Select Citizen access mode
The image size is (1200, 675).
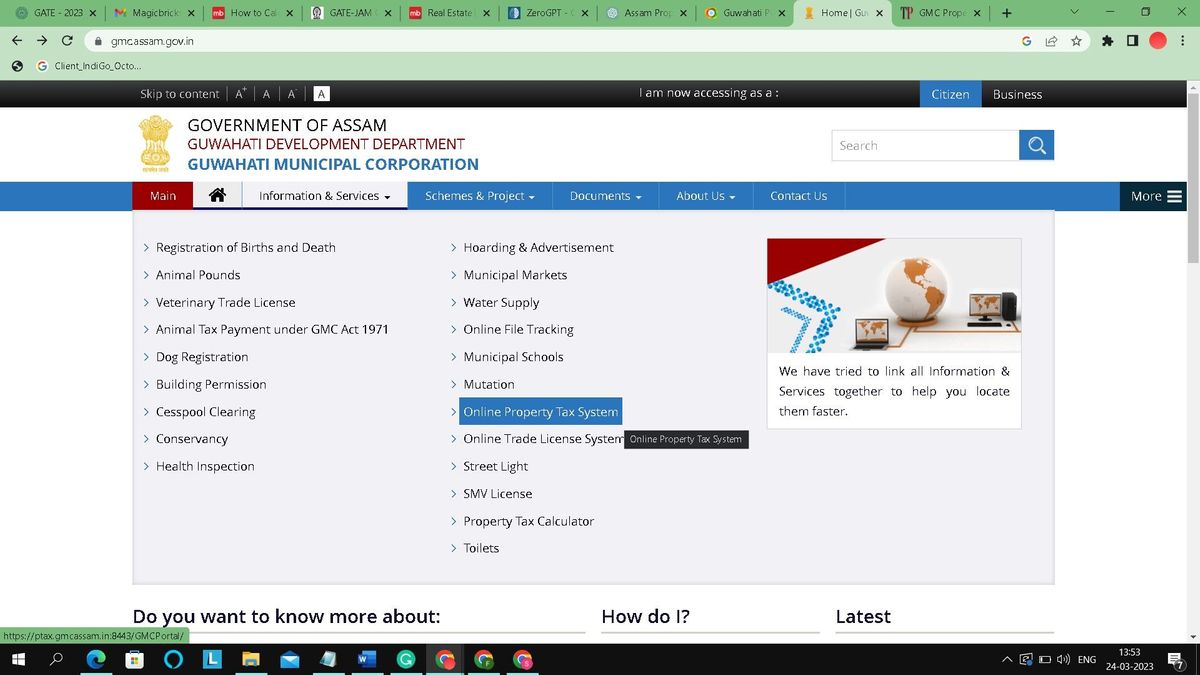tap(948, 94)
